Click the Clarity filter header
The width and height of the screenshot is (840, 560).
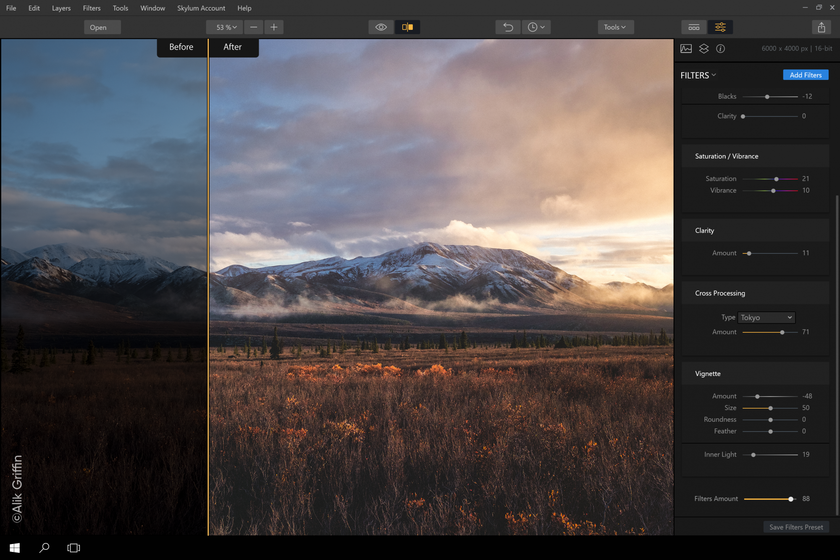(755, 230)
